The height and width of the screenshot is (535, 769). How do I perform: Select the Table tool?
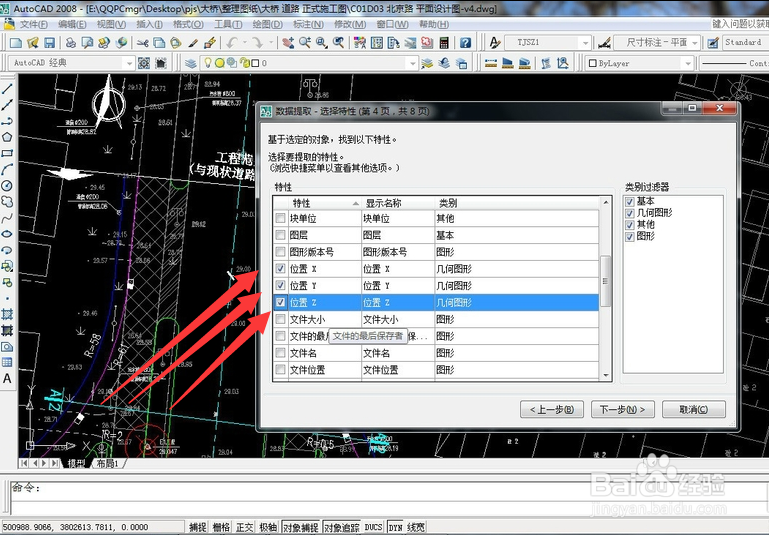7,362
